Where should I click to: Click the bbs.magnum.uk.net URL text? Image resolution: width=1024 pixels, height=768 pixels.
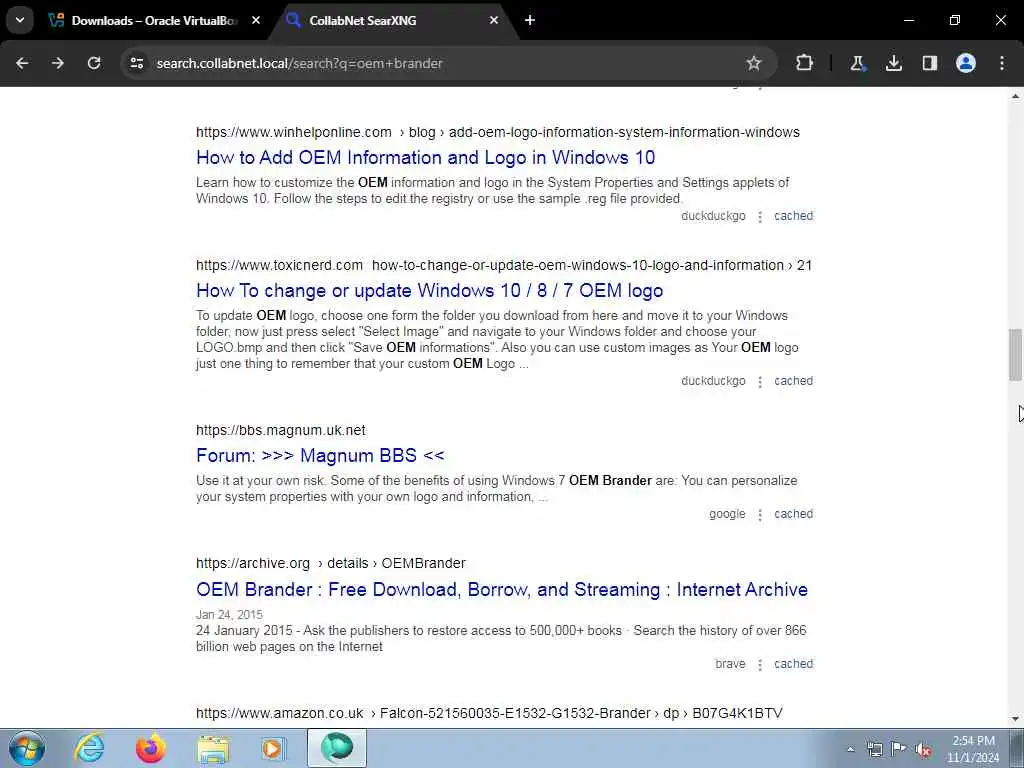(x=280, y=430)
